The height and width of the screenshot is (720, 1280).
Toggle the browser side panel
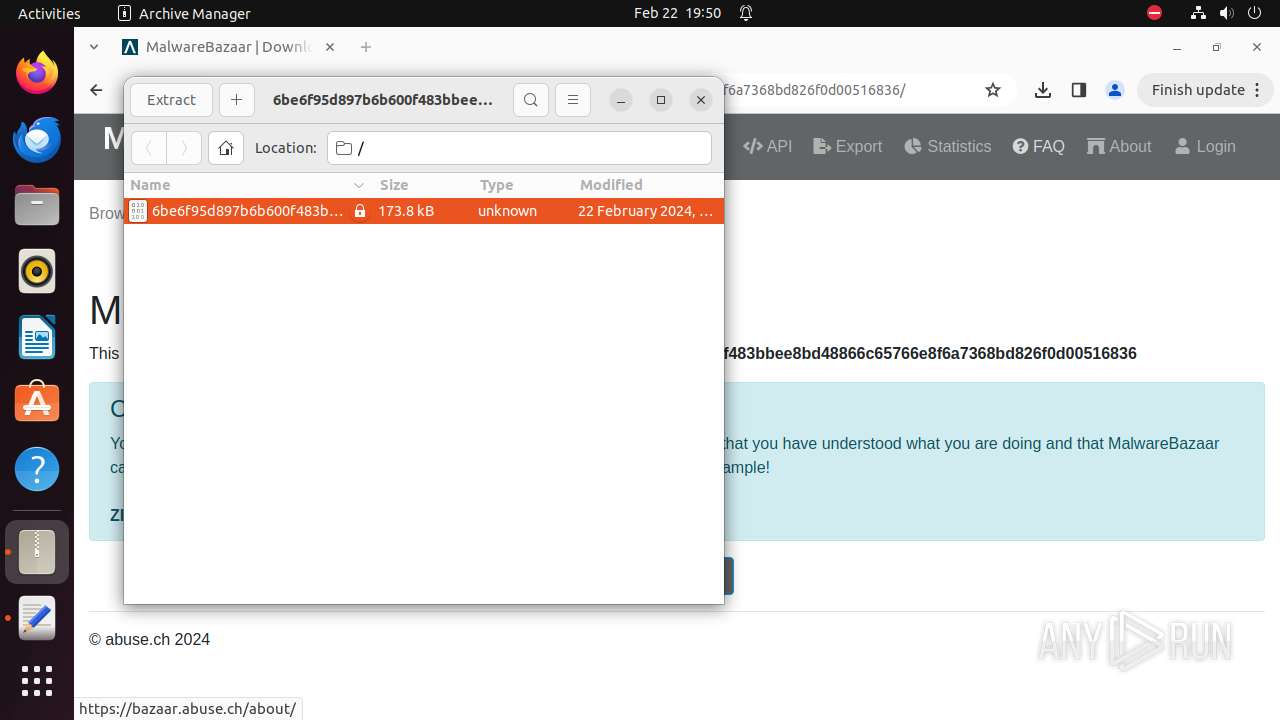(x=1078, y=90)
